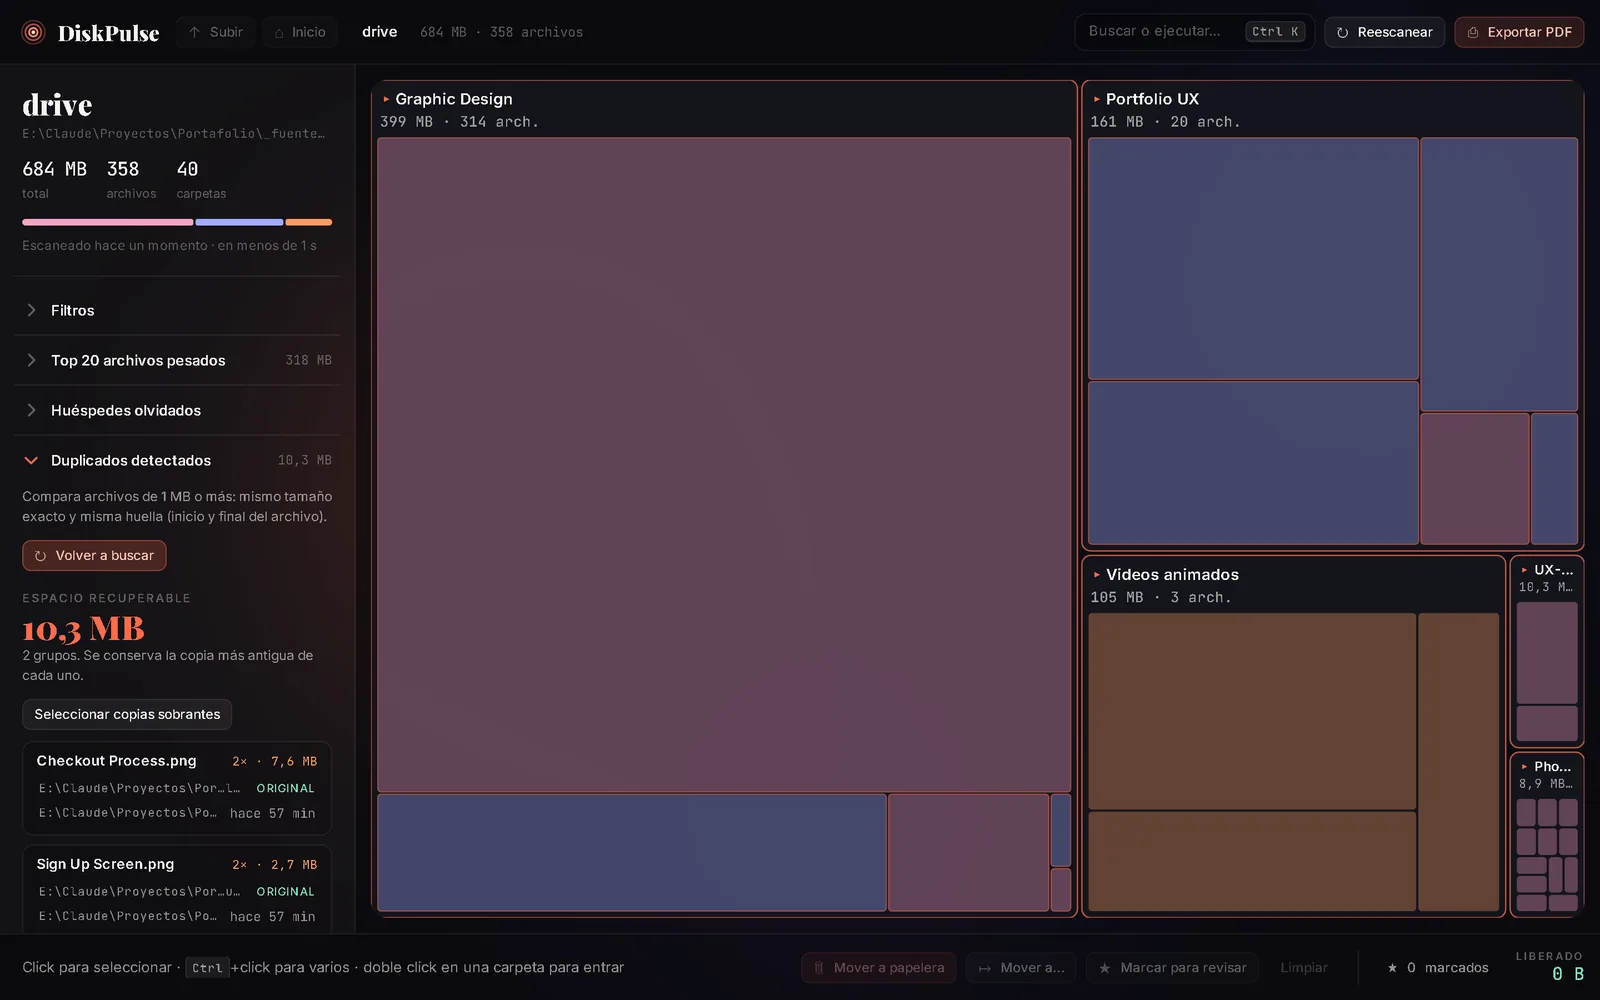The image size is (1600, 1000).
Task: Focus the Buscar o ejecutar search field
Action: 1194,32
